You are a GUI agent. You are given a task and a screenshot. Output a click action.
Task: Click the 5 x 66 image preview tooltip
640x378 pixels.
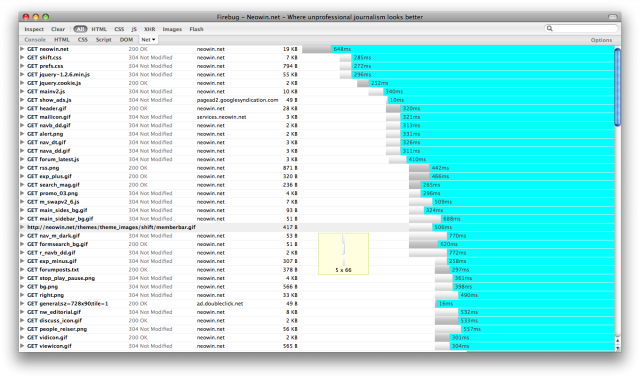[x=343, y=253]
